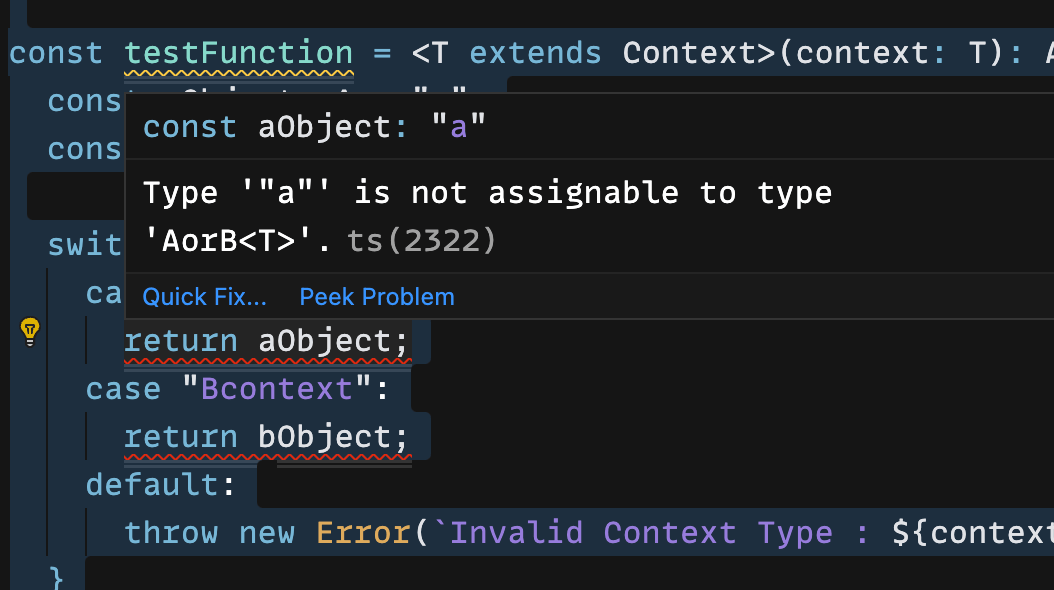Image resolution: width=1054 pixels, height=590 pixels.
Task: Open the Quick Fix... link
Action: (x=204, y=297)
